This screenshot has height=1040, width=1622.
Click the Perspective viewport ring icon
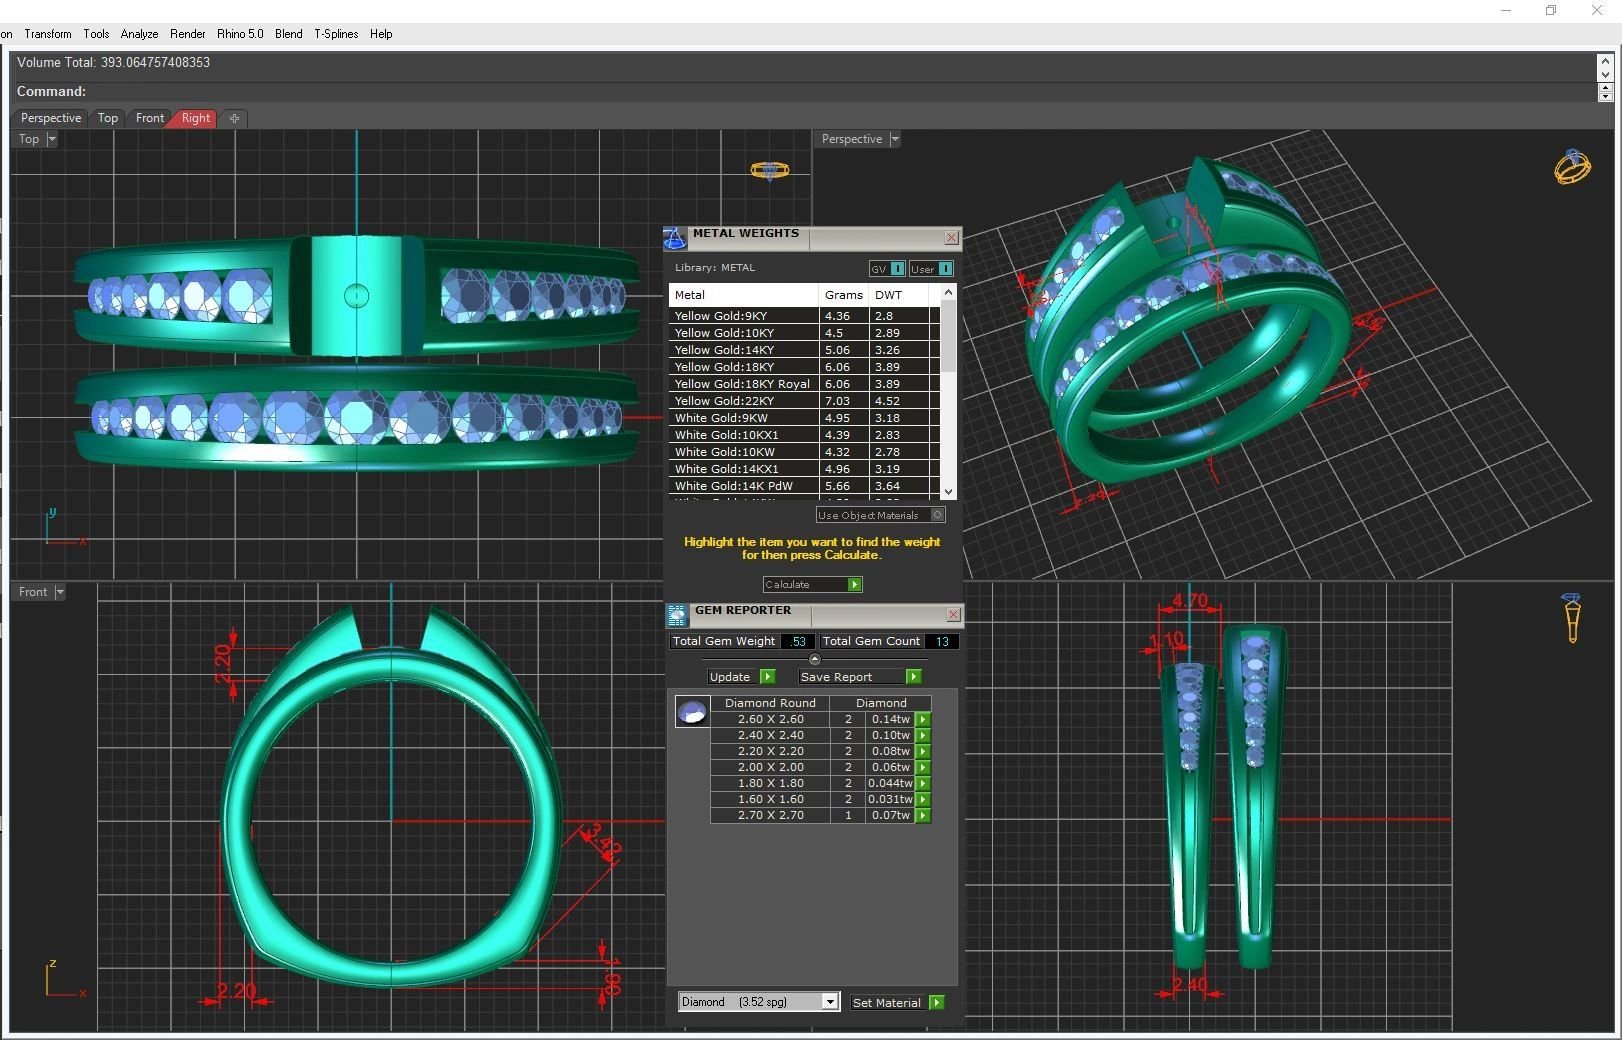coord(1572,166)
